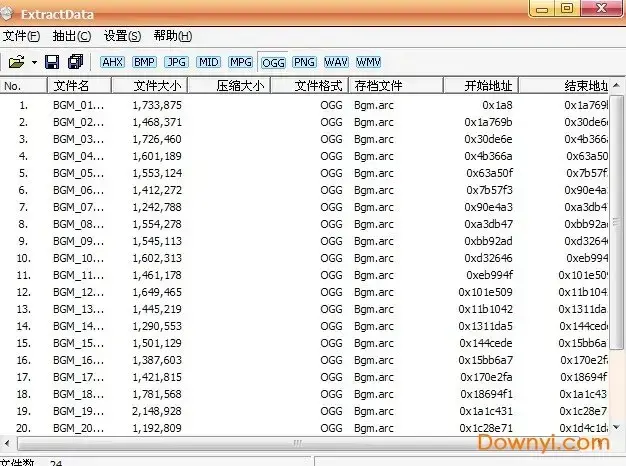Click file size value 1,733,875
This screenshot has width=626, height=466.
click(157, 105)
